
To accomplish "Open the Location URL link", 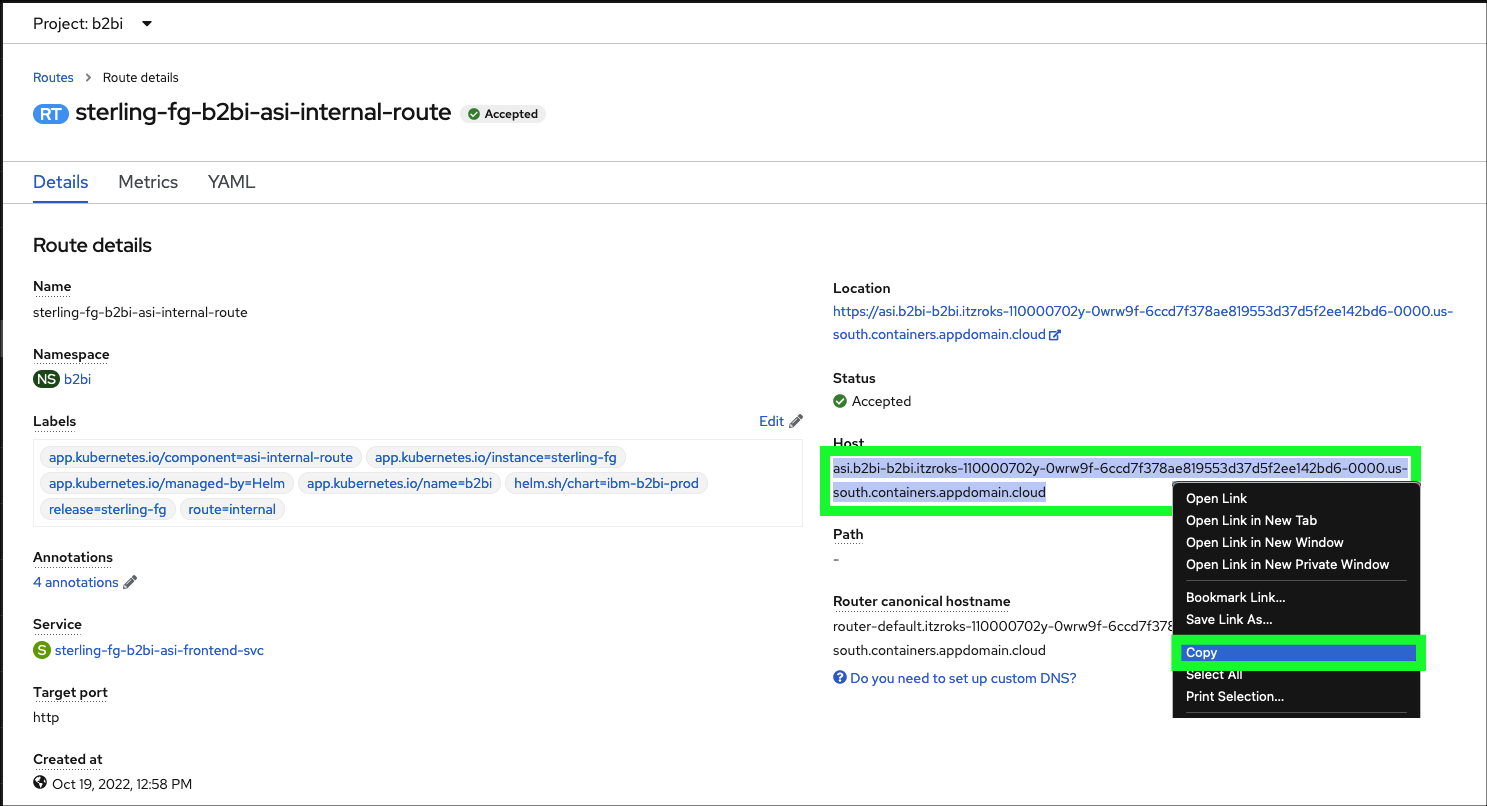I will 1143,323.
